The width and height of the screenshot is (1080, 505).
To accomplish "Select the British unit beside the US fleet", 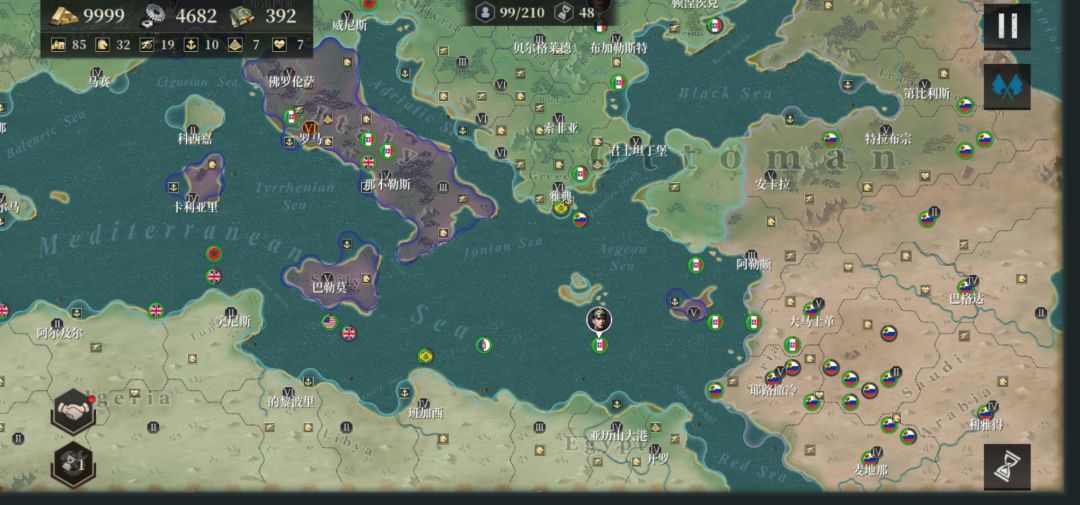I will (349, 333).
